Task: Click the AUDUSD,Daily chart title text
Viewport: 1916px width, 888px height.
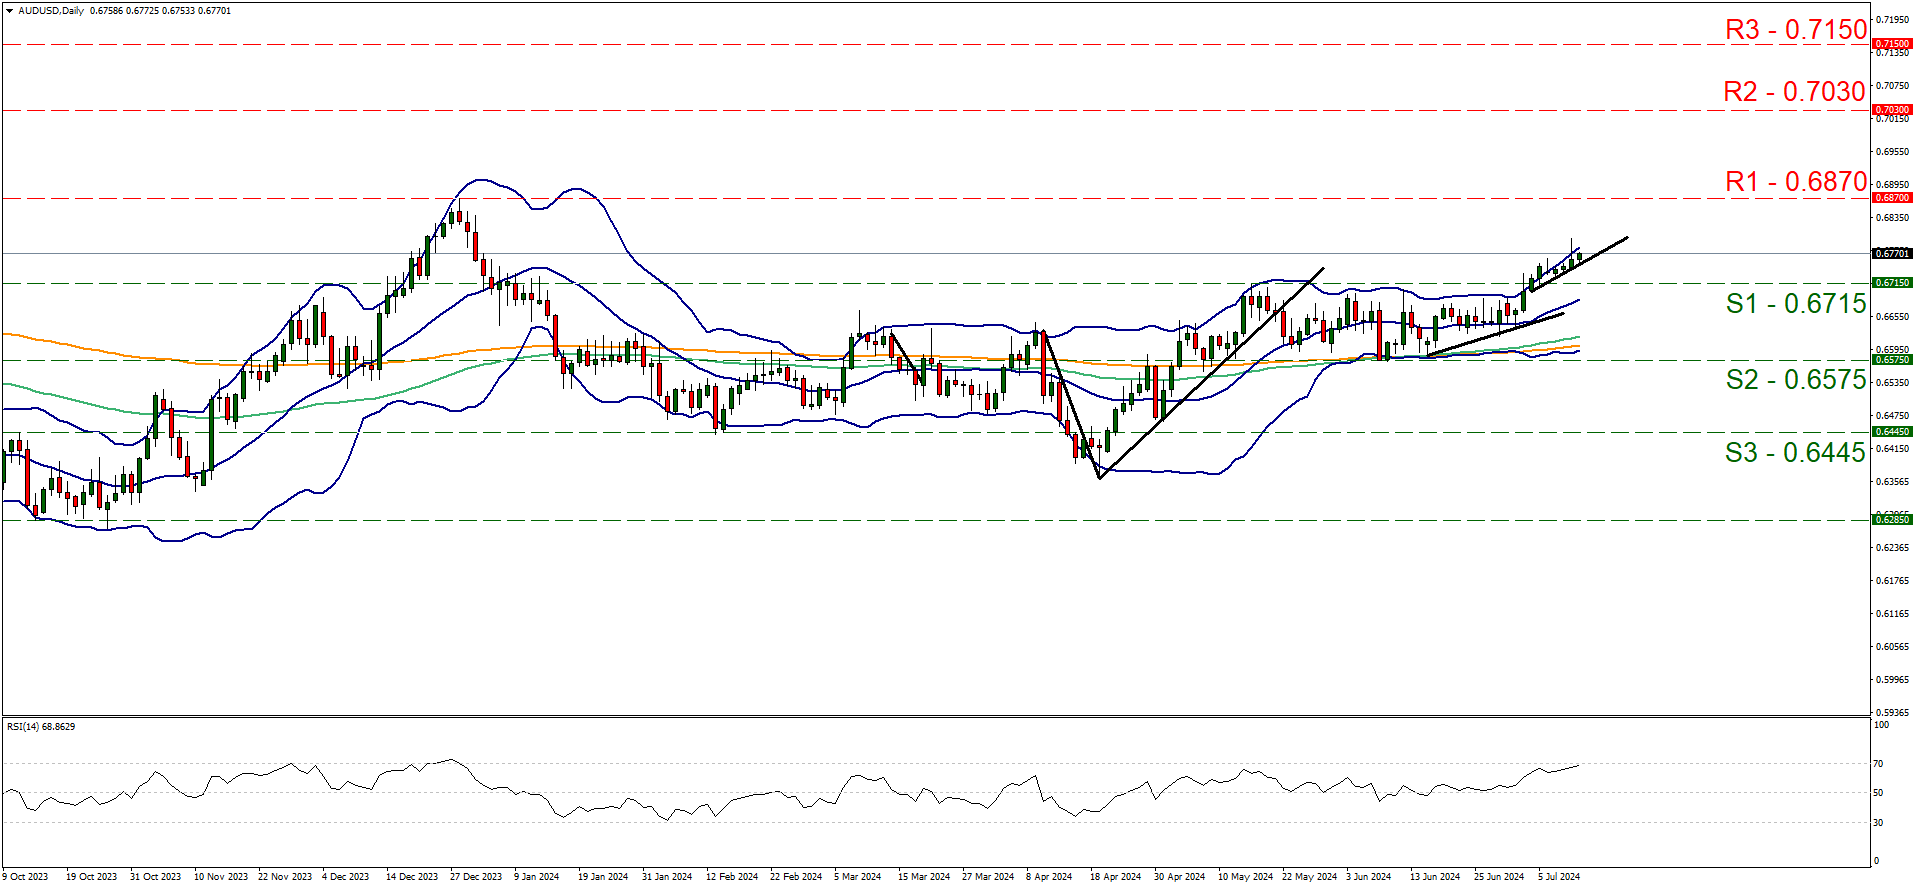Action: 51,11
